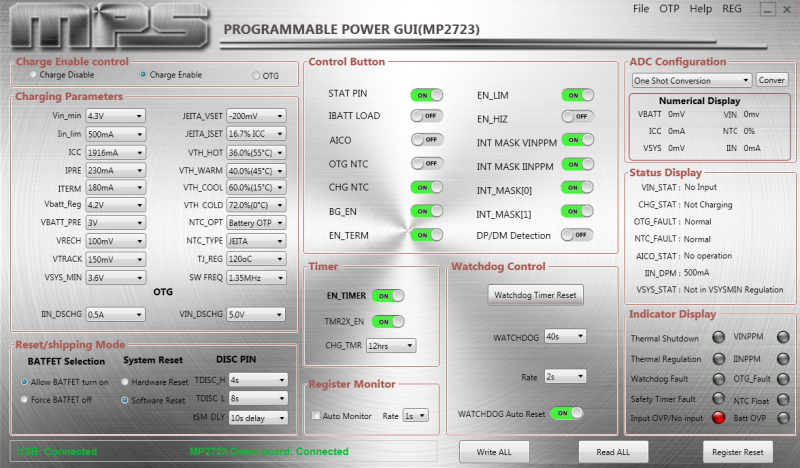Screen dimensions: 800x468
Task: Click the Thermal Shutdown indicator light
Action: click(718, 337)
